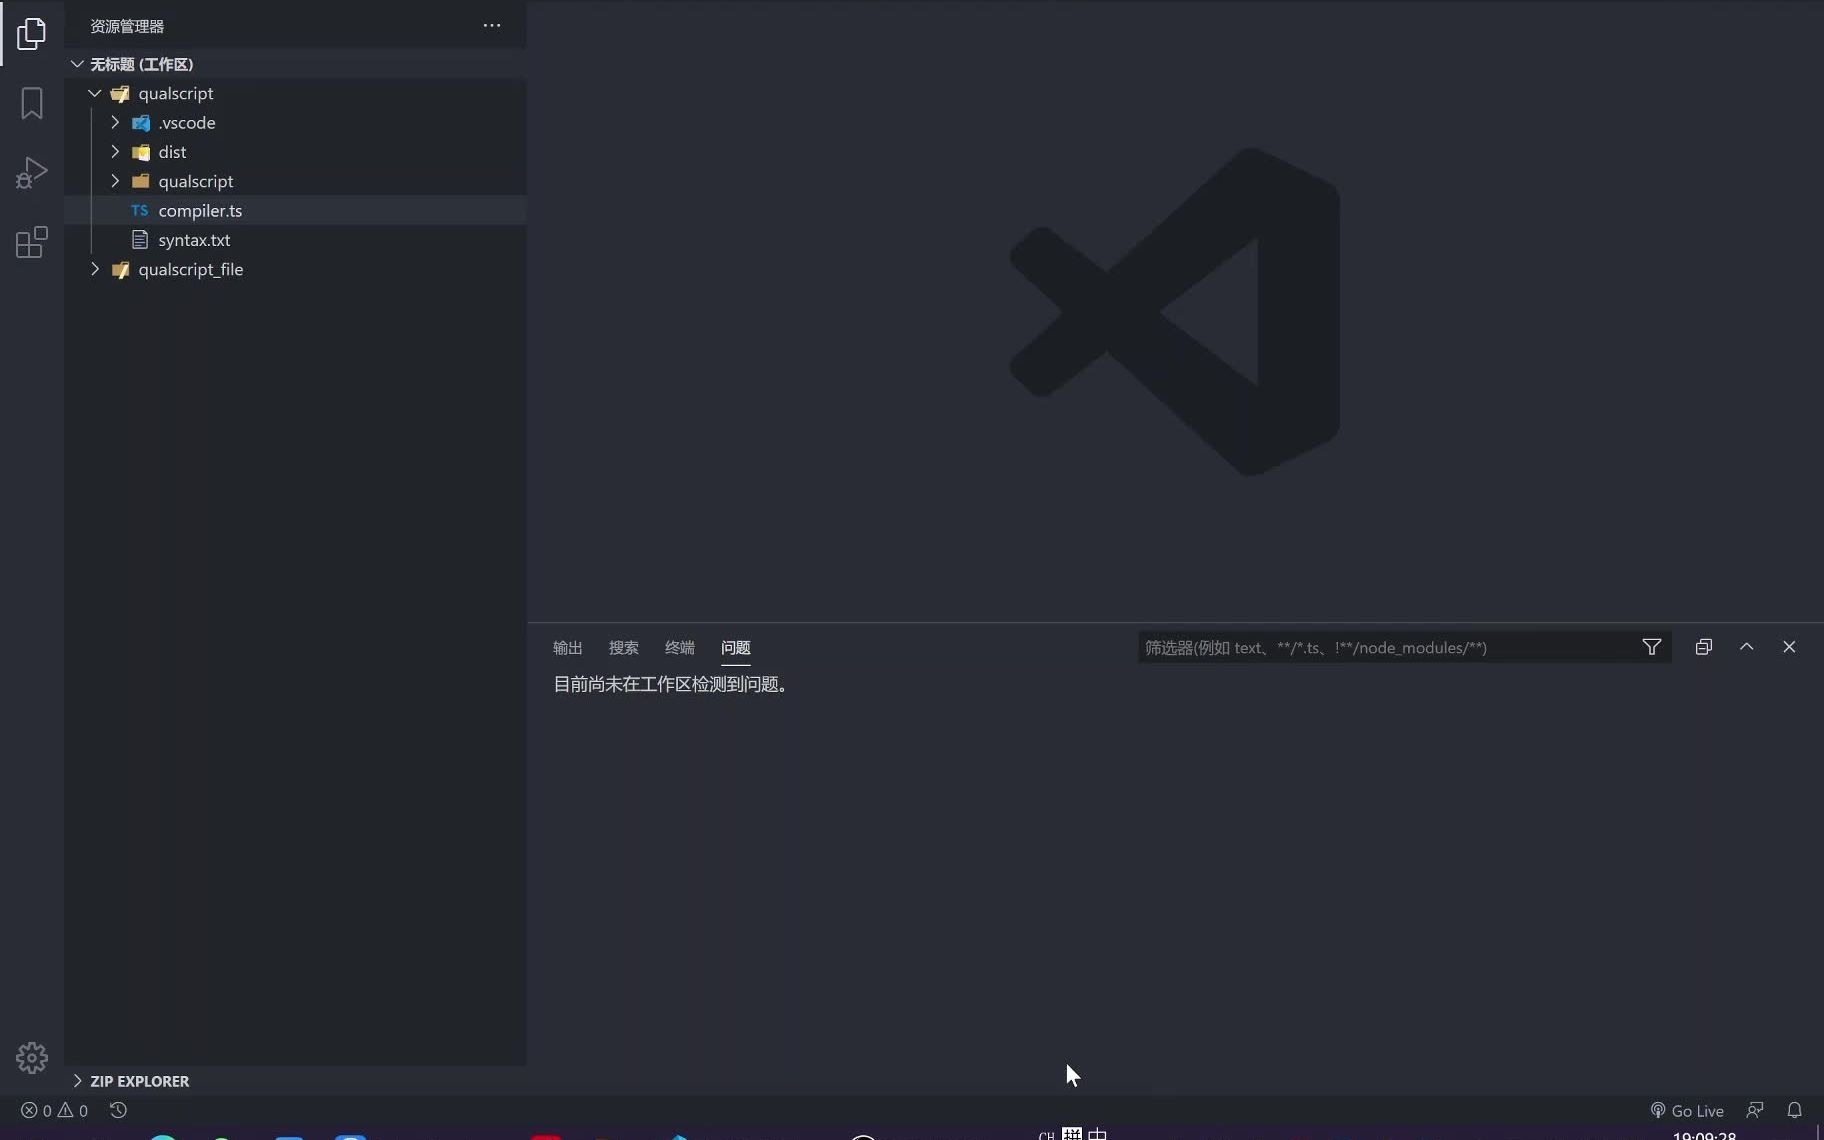Click the problems filter funnel icon
The width and height of the screenshot is (1824, 1140).
coord(1652,647)
